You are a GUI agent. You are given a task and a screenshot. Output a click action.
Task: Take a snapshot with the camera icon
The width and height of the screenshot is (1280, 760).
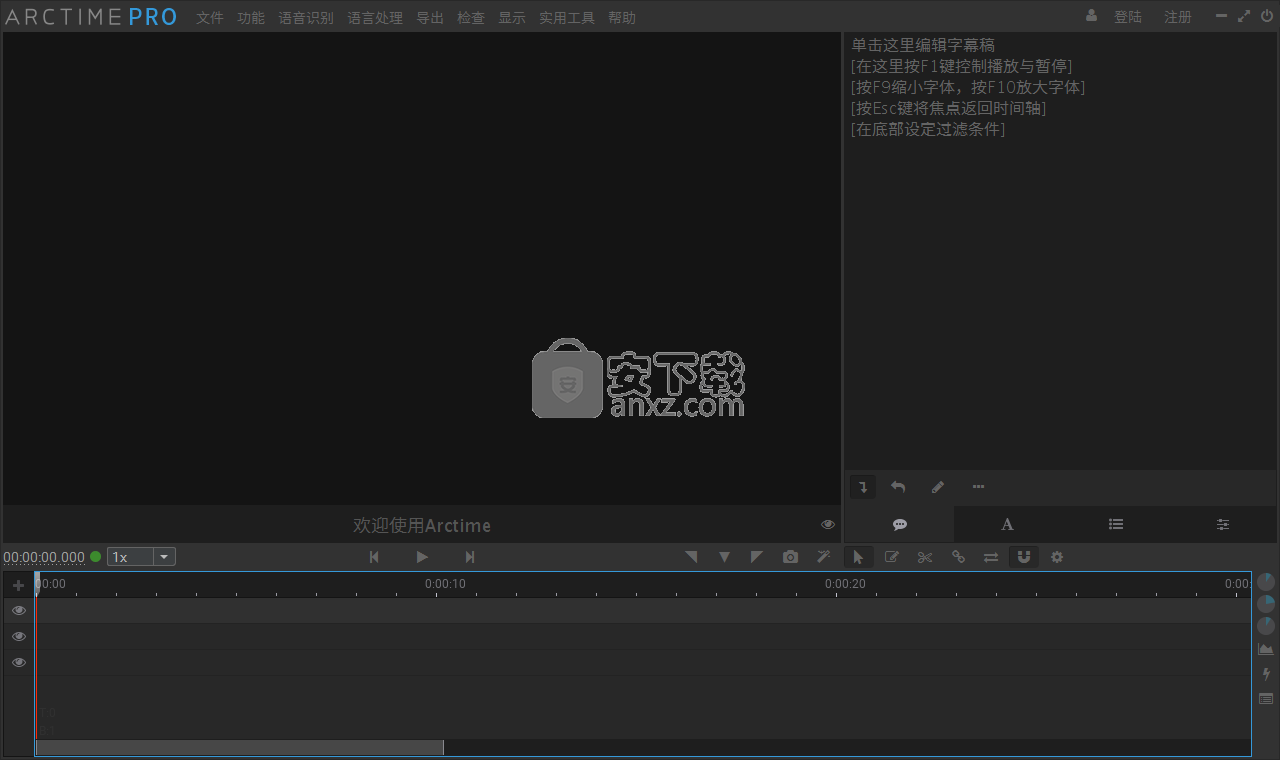click(790, 557)
